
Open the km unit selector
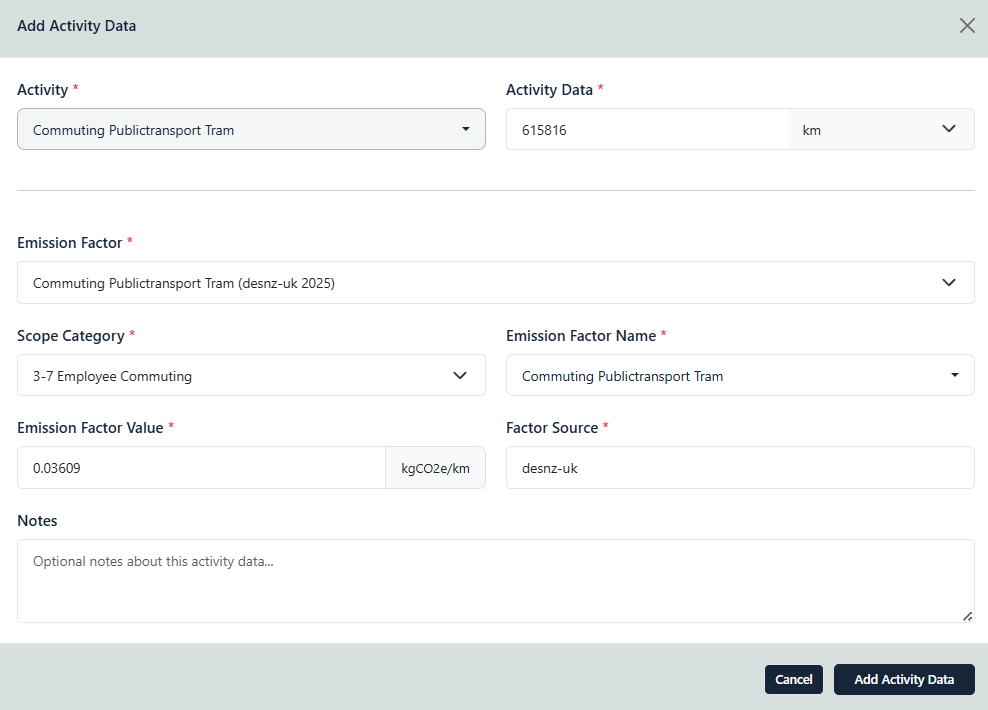click(880, 129)
